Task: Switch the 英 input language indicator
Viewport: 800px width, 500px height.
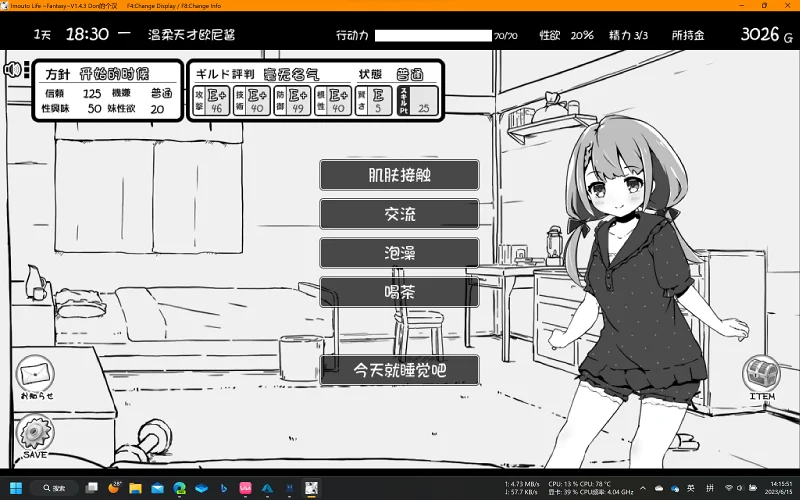Action: pos(691,488)
